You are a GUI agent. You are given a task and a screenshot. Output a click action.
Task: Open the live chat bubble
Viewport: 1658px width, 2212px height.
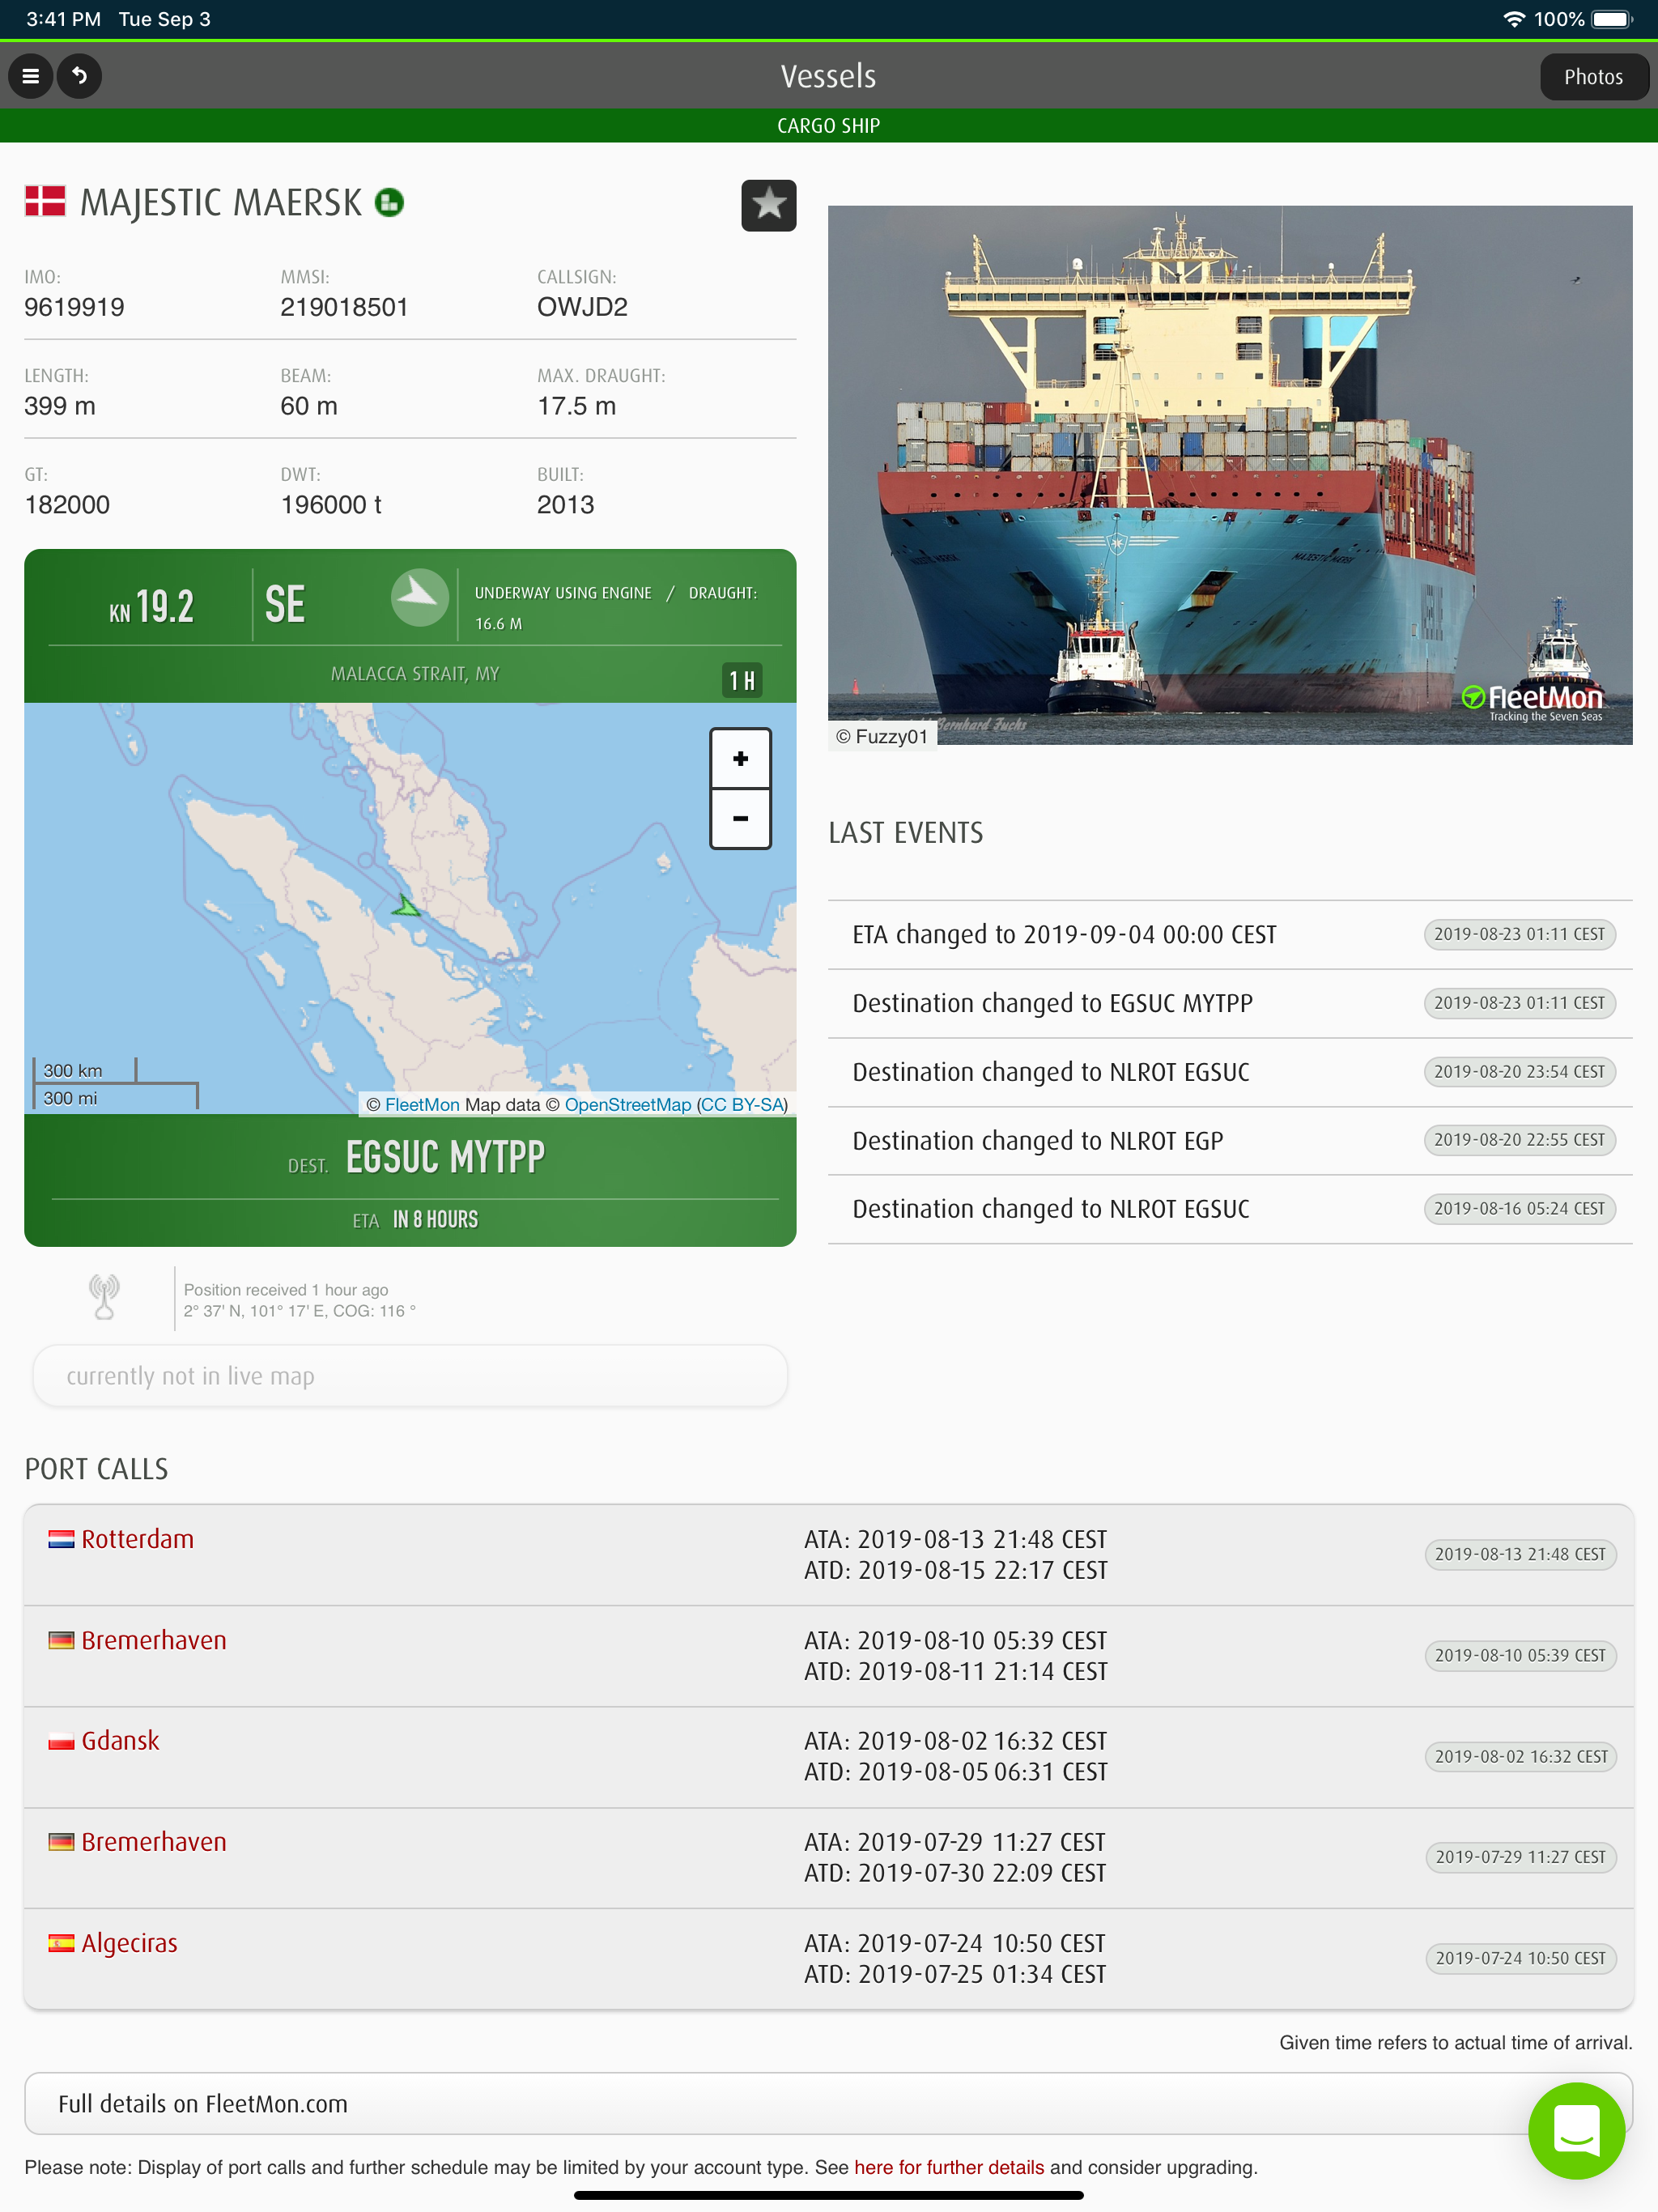[x=1577, y=2131]
